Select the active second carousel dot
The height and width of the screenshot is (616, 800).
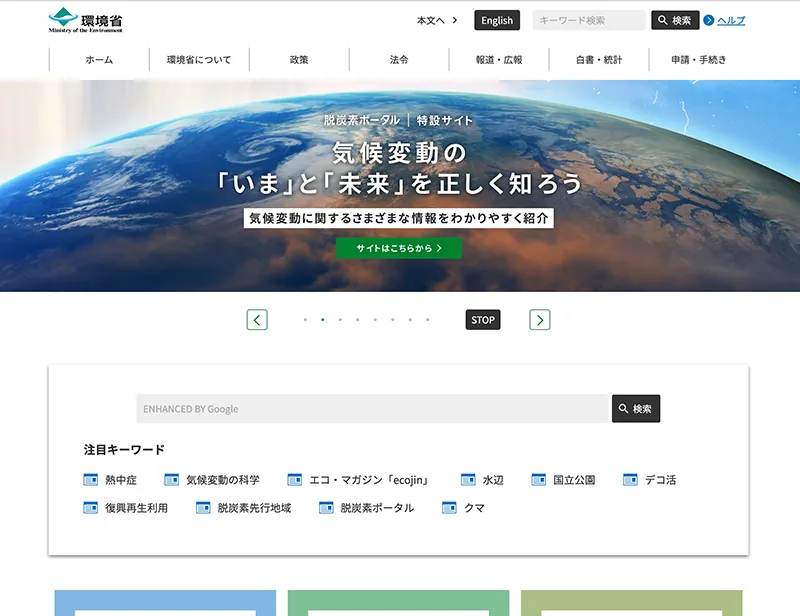322,319
